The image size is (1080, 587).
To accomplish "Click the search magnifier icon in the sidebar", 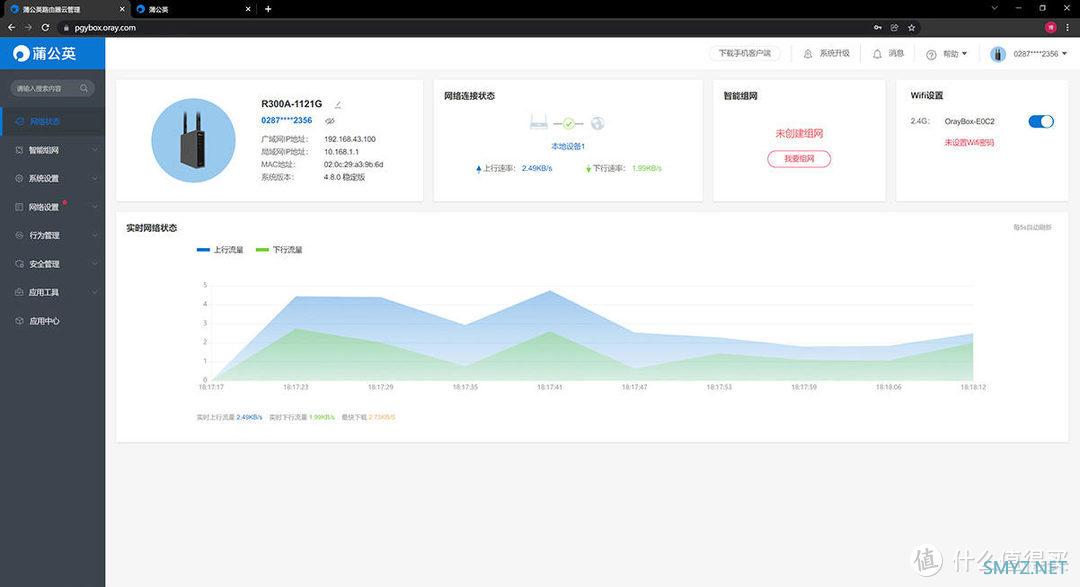I will [84, 88].
